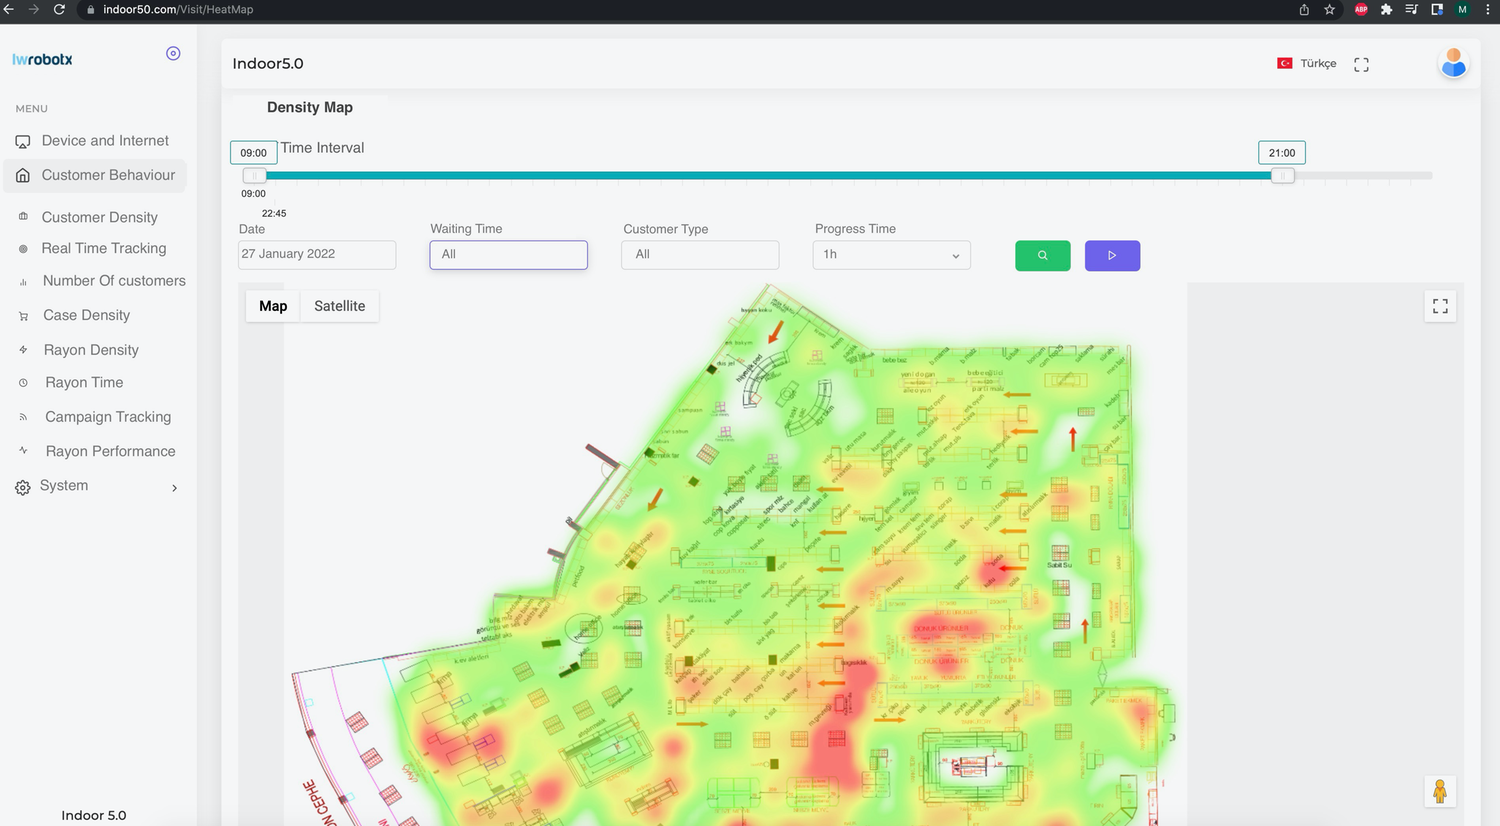Open the Customer Type dropdown
This screenshot has width=1500, height=826.
tap(699, 255)
